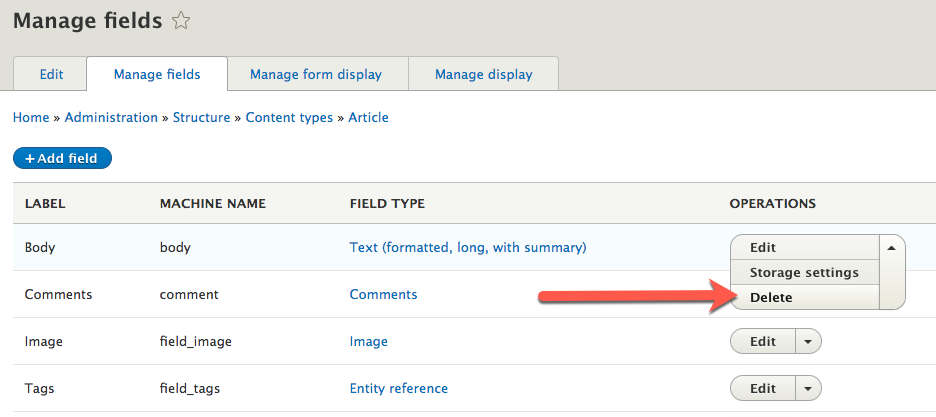Open Text (formatted, long, with summary) link
The width and height of the screenshot is (936, 417).
(467, 247)
